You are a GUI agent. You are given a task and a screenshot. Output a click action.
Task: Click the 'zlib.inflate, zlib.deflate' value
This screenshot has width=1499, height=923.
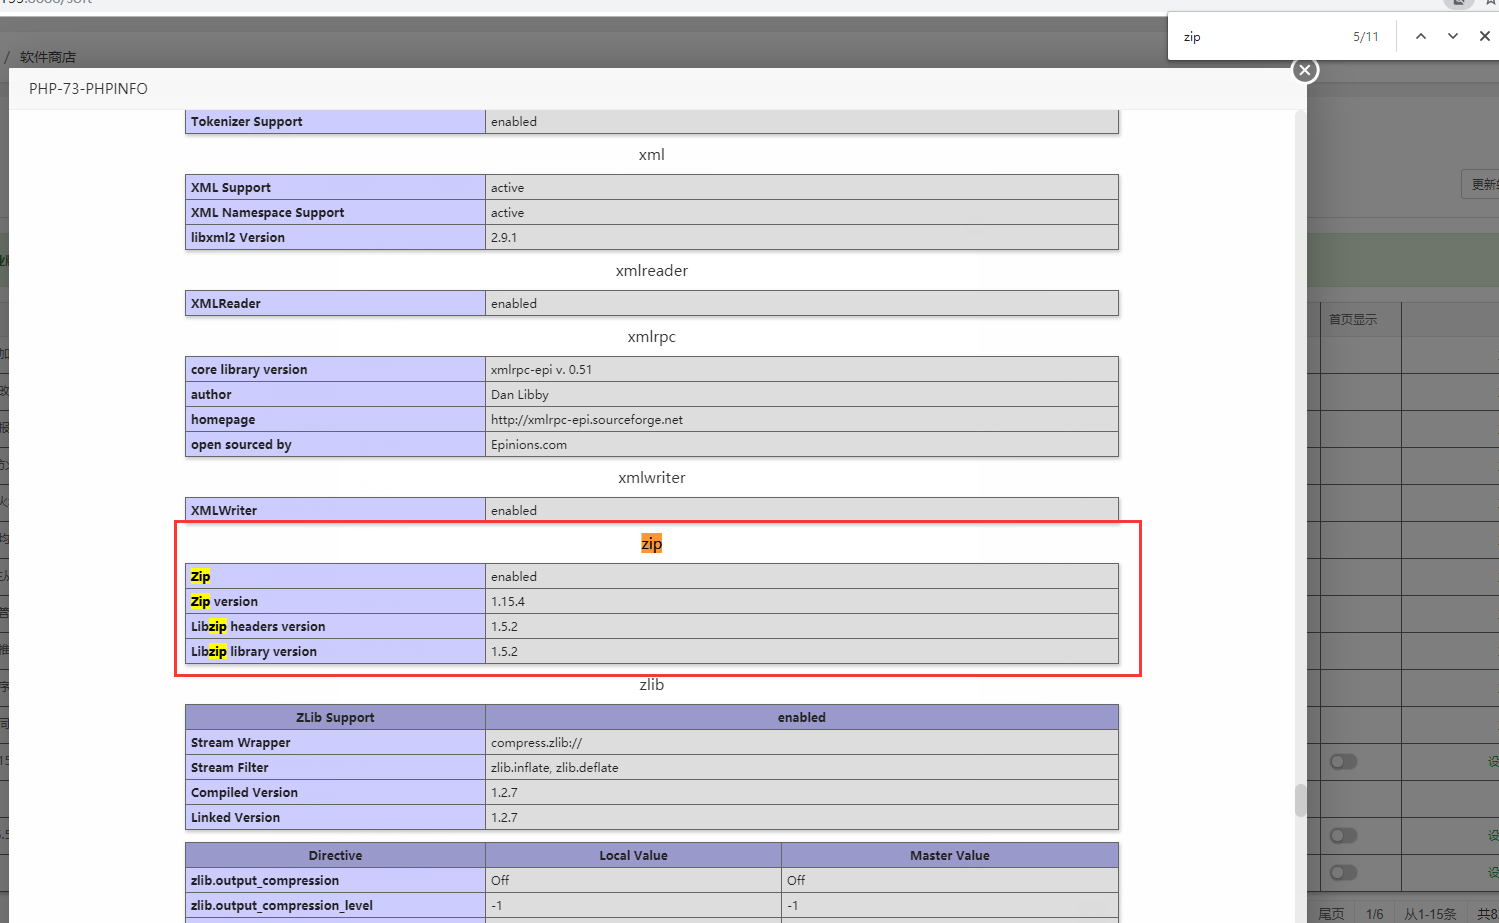coord(554,768)
